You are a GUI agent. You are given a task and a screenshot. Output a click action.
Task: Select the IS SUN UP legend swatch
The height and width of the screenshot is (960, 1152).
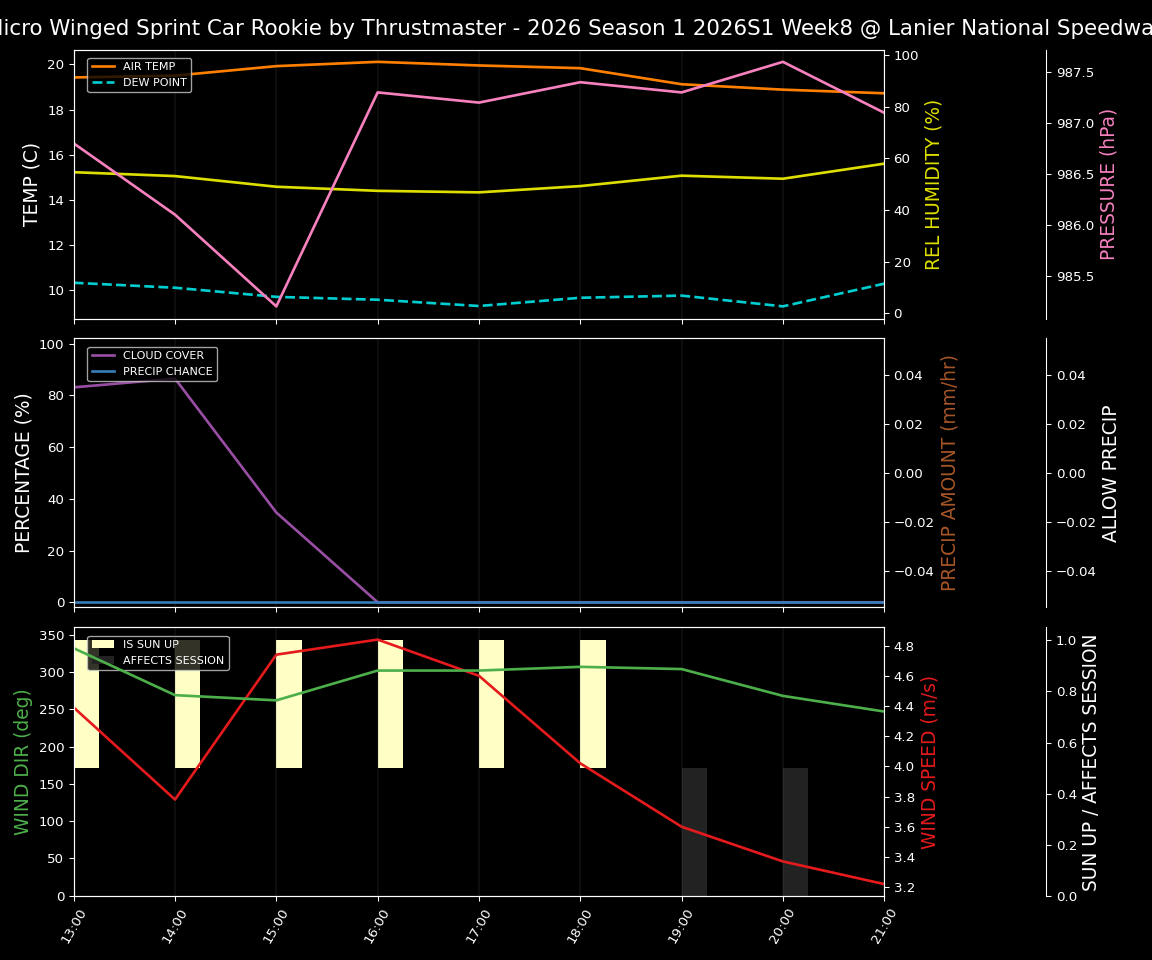pos(101,644)
